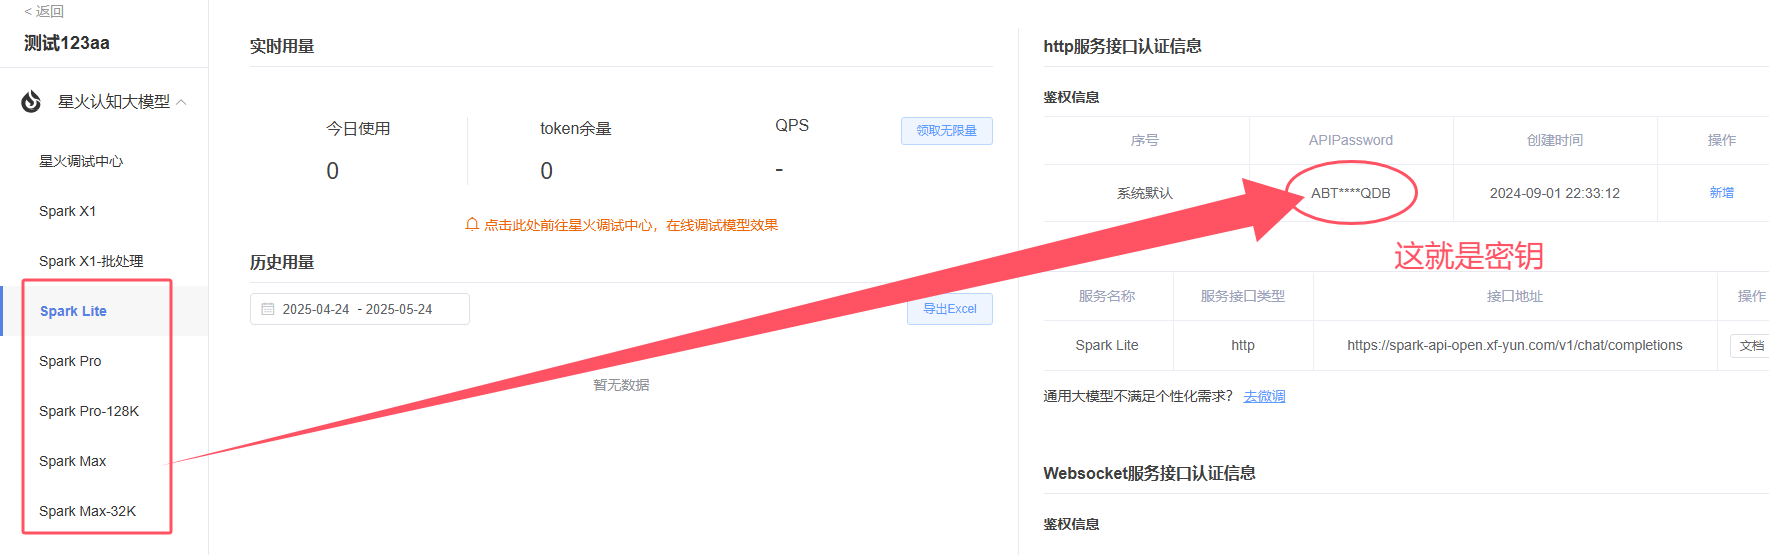Select Spark Lite in the sidebar
Viewport: 1769px width, 555px height.
tap(73, 311)
